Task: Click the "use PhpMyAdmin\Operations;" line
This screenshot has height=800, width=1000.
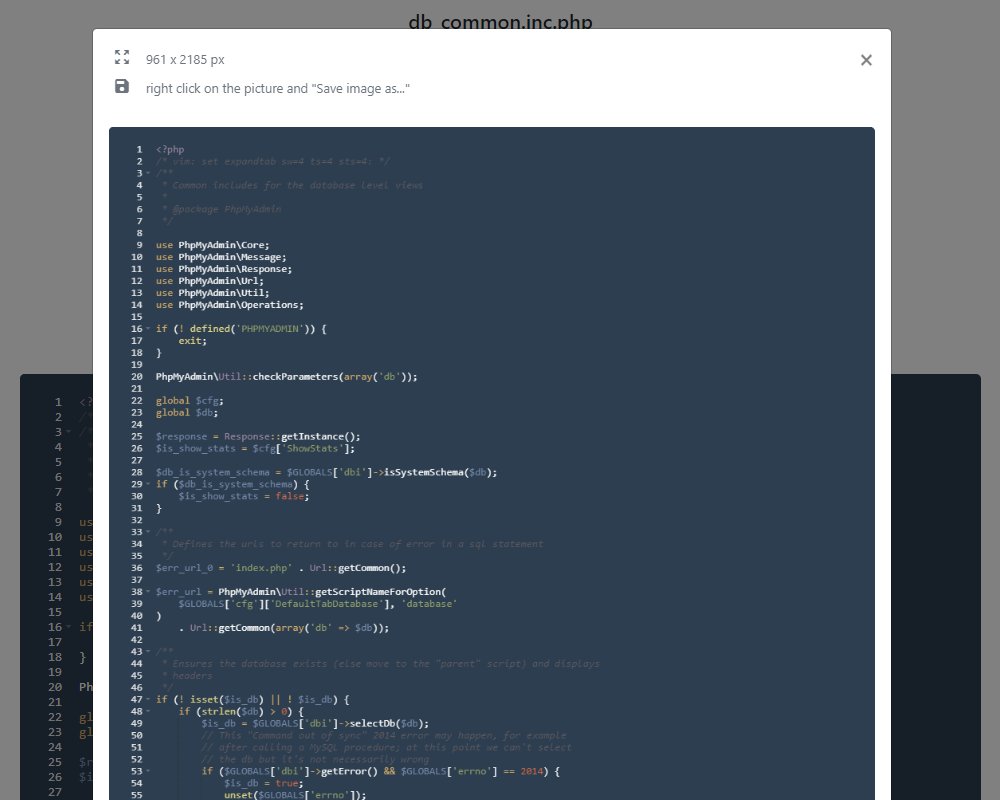Action: click(x=230, y=305)
